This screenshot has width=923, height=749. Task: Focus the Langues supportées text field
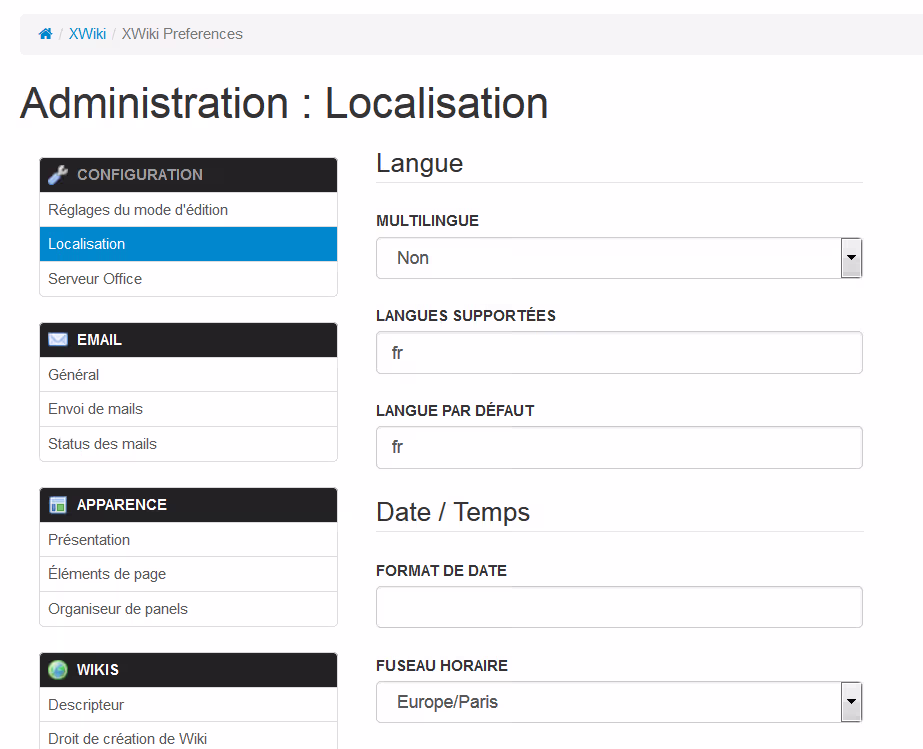(618, 353)
